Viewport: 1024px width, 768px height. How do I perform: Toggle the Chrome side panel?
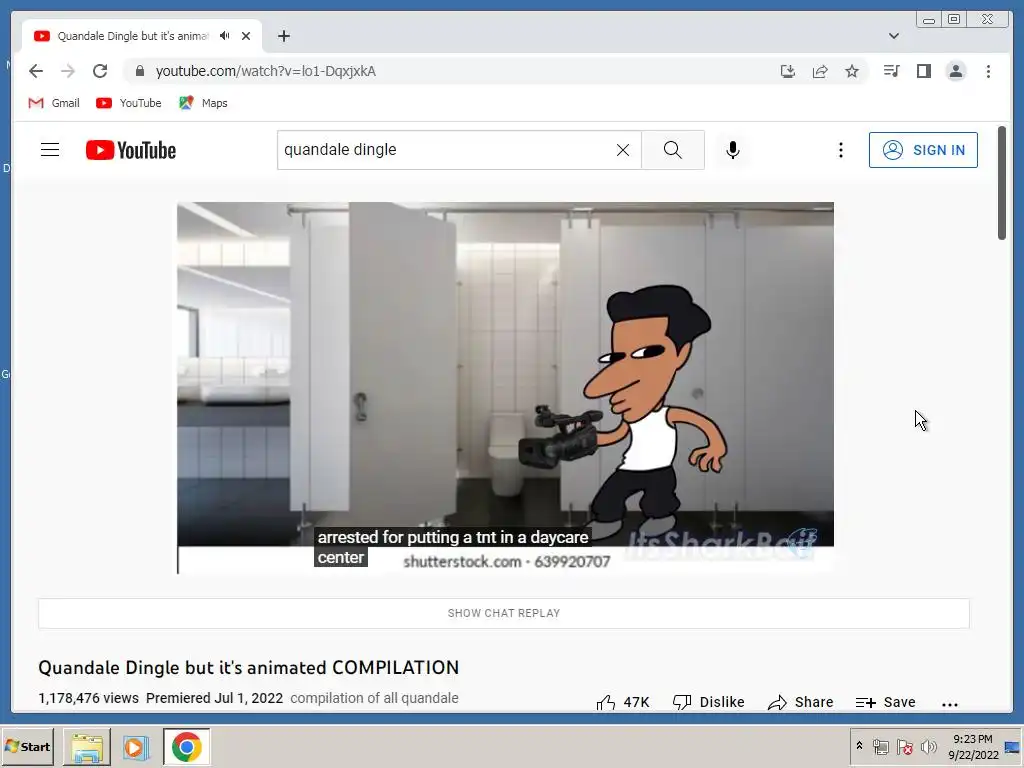[923, 71]
